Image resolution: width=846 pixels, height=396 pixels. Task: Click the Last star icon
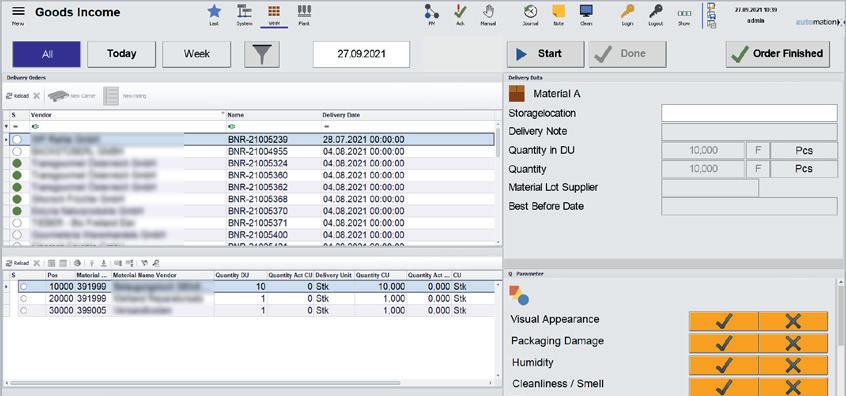click(x=214, y=11)
